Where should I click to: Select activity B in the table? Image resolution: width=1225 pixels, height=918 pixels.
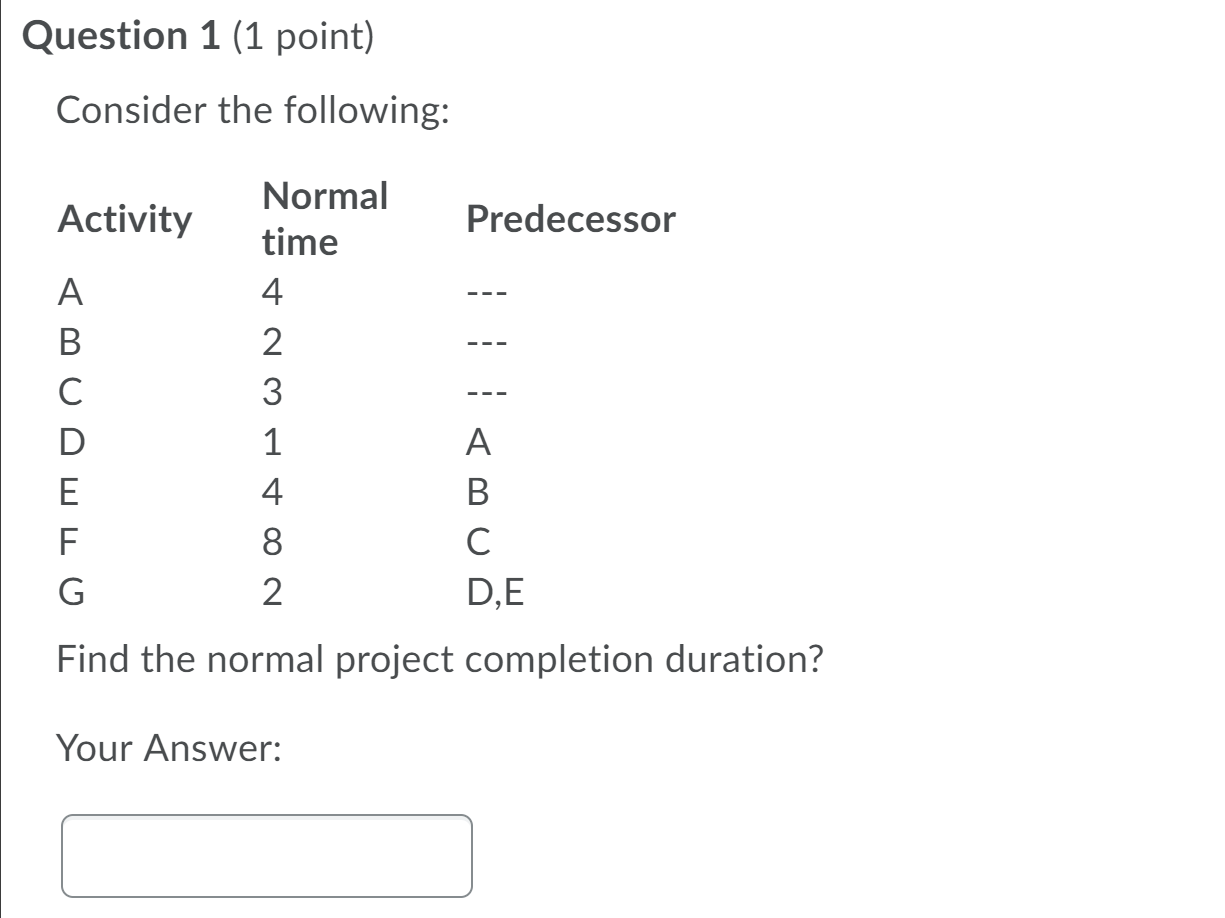coord(68,343)
